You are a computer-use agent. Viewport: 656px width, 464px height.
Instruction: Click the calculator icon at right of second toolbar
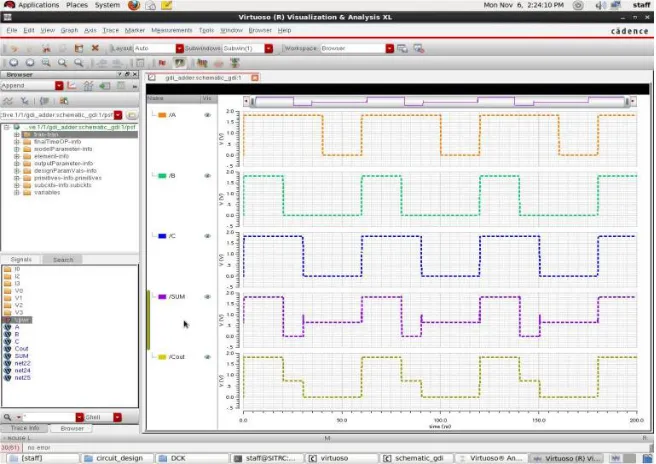tap(235, 63)
